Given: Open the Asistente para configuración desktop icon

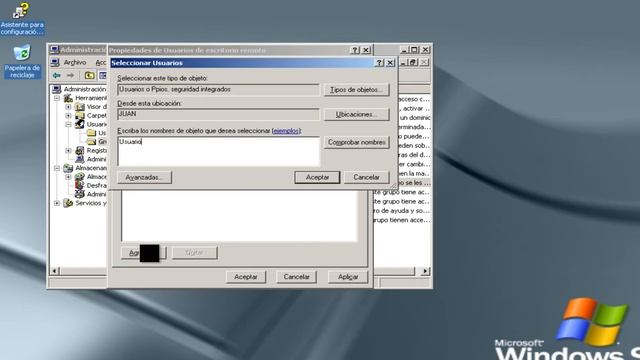Looking at the screenshot, I should (22, 19).
